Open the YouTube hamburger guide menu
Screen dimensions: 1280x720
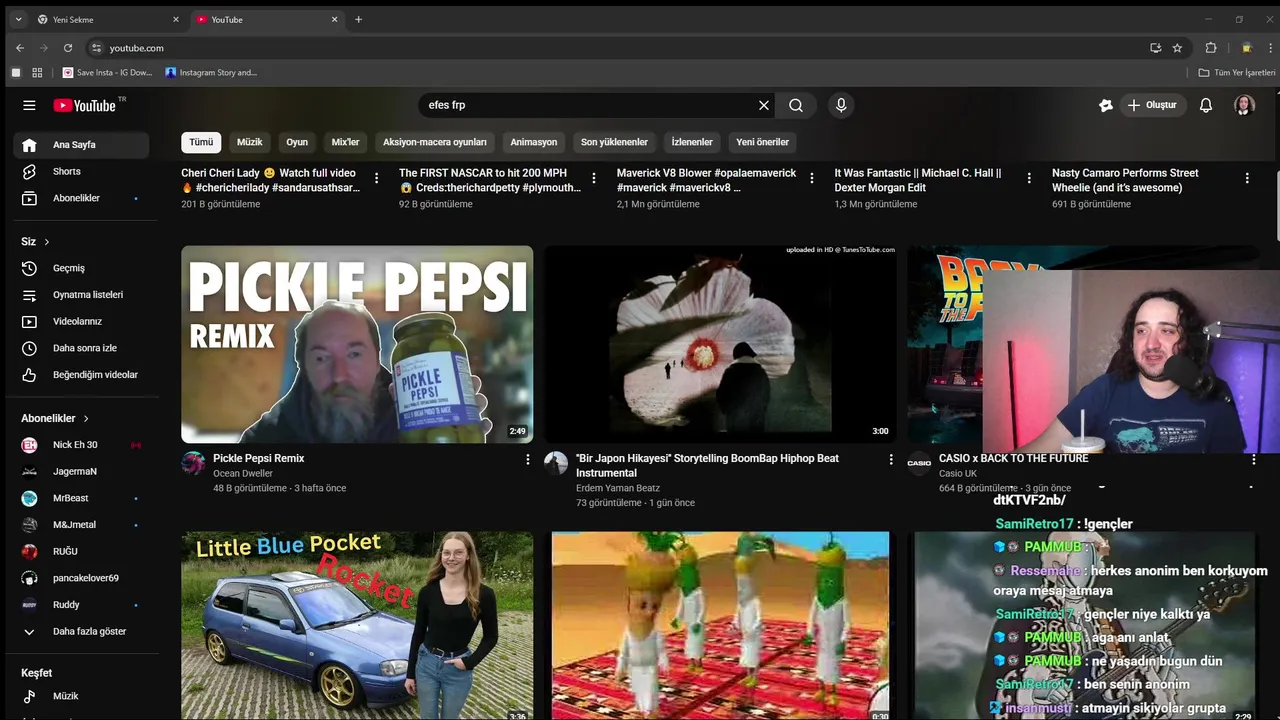29,105
